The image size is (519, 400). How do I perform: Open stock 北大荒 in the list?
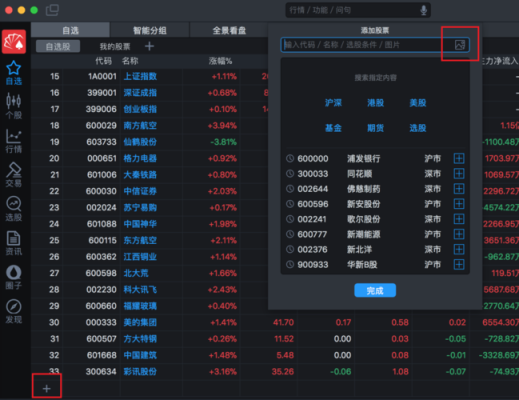tap(136, 273)
